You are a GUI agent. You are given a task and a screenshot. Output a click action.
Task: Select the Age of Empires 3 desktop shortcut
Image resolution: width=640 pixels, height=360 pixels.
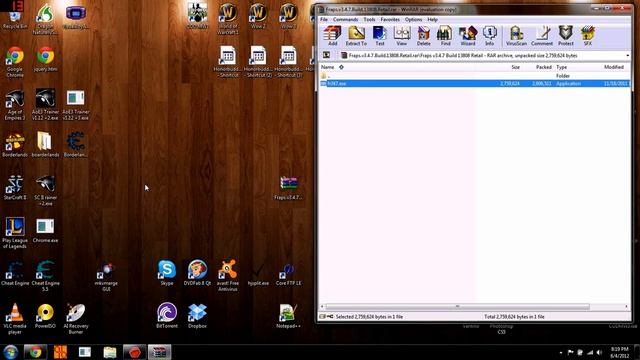(x=15, y=104)
